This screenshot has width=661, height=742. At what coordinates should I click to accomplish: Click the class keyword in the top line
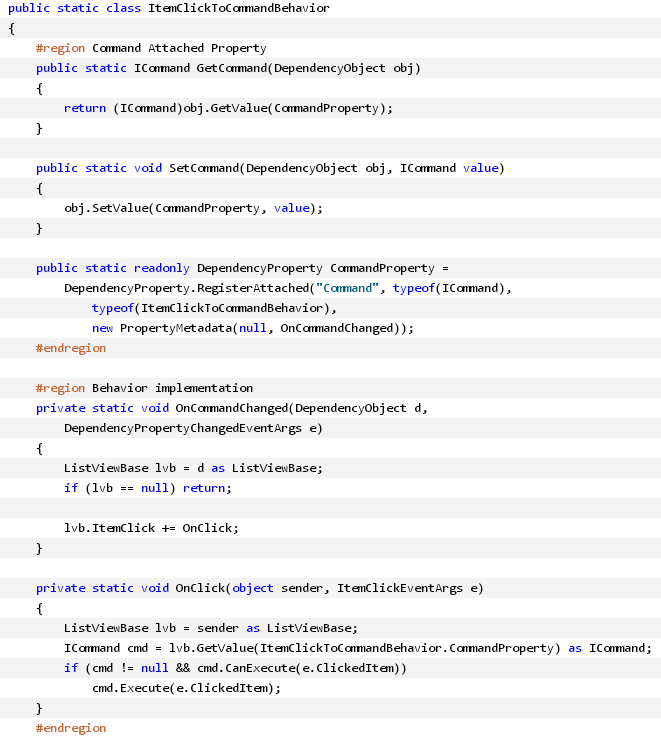click(123, 8)
